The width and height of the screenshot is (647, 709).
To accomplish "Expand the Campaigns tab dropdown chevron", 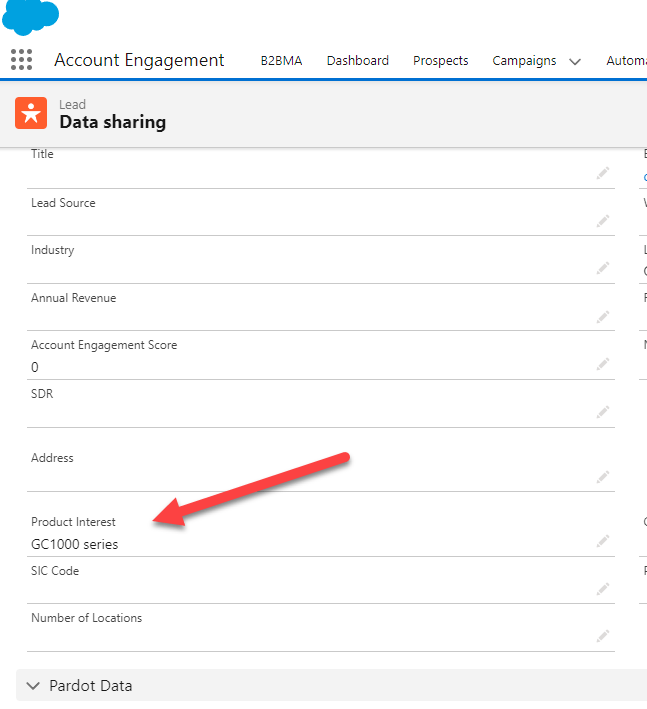I will pos(575,61).
